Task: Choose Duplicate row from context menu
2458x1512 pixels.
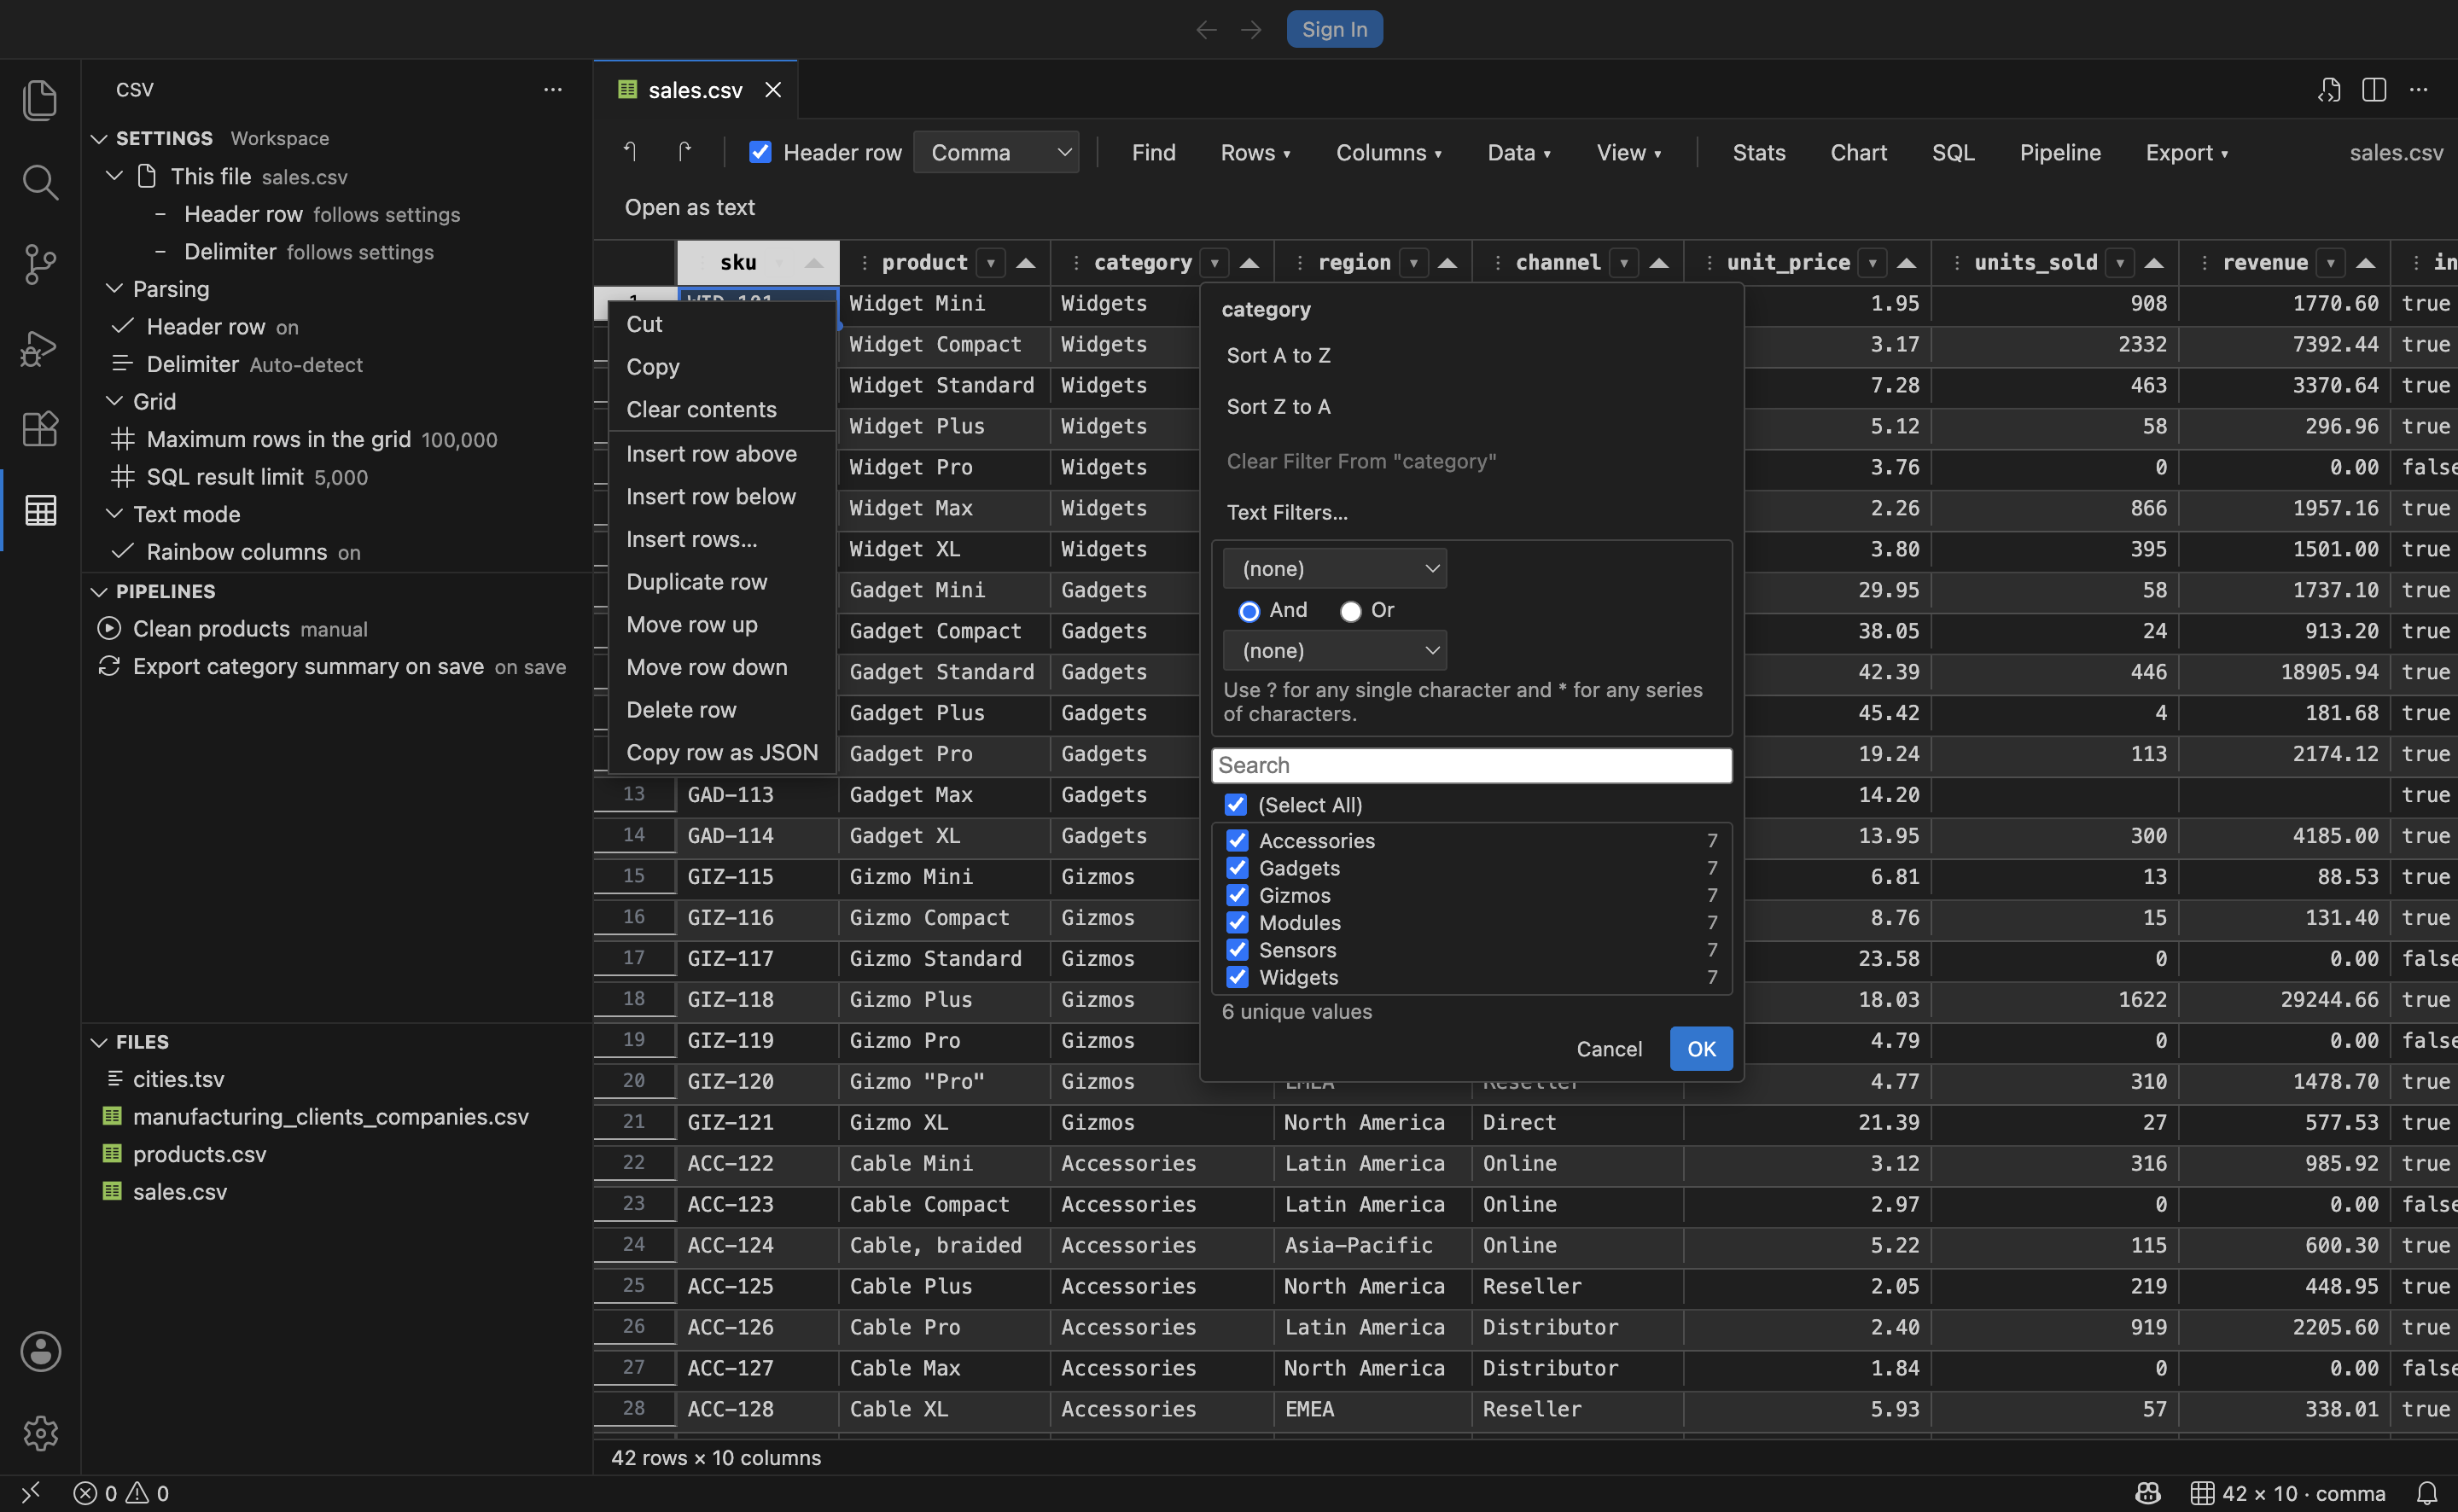Action: pos(697,582)
